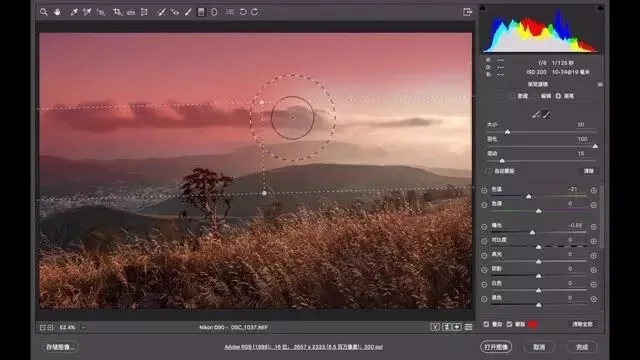640x360 pixels.
Task: Toggle the 叠加 overlay checkbox
Action: click(486, 324)
